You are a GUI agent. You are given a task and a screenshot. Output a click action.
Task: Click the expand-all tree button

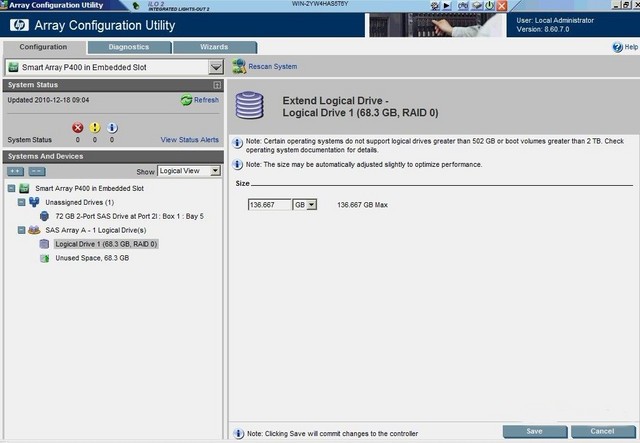pyautogui.click(x=15, y=171)
